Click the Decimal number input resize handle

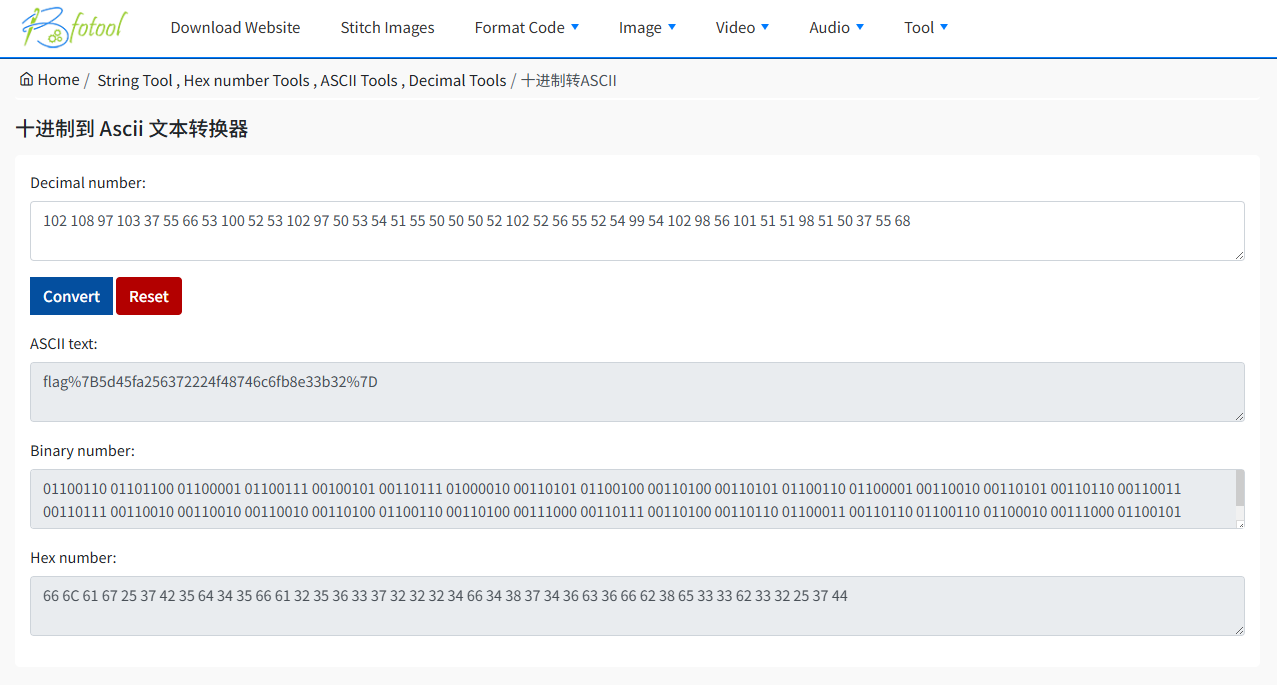click(1239, 255)
